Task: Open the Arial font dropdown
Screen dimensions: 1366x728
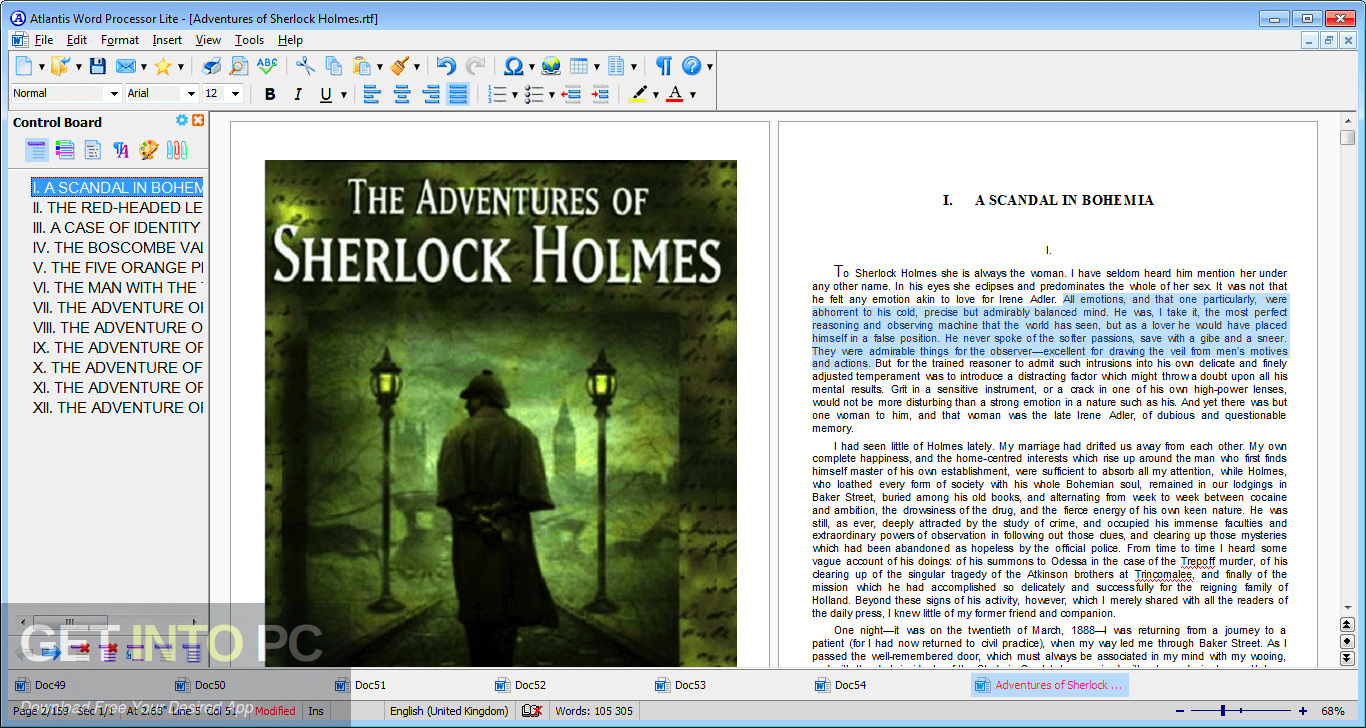Action: (190, 93)
